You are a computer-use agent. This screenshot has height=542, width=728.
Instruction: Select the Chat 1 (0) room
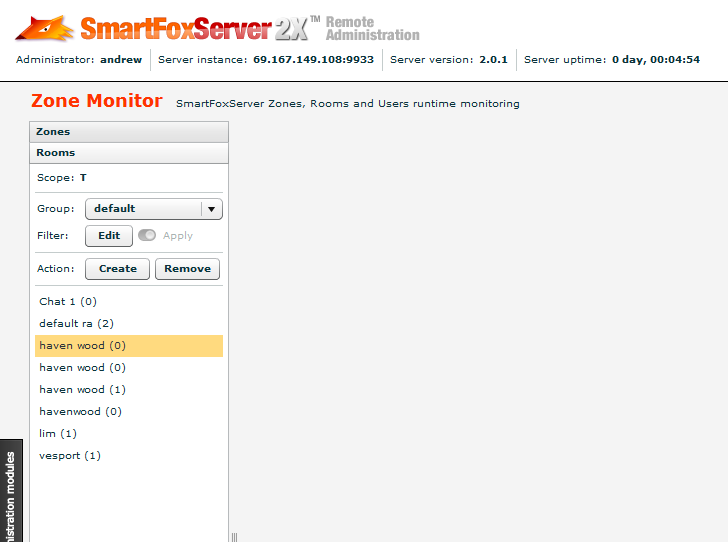point(68,301)
